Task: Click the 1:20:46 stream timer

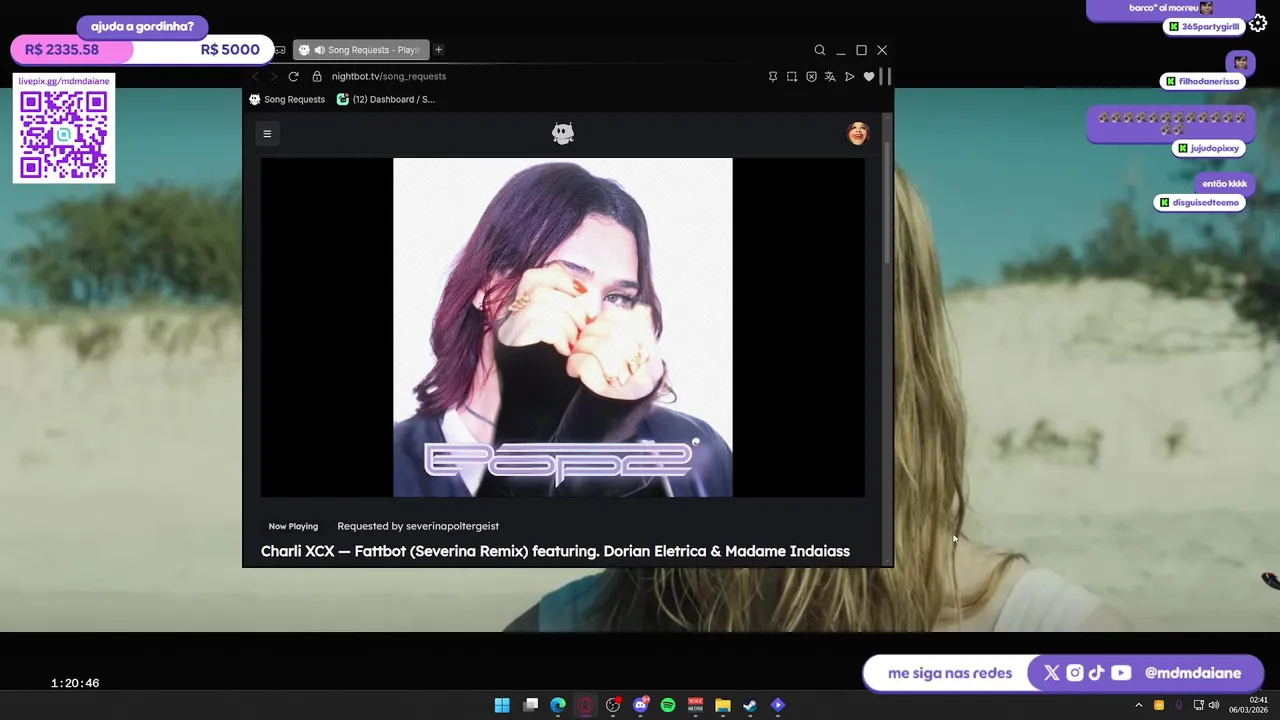Action: [75, 683]
